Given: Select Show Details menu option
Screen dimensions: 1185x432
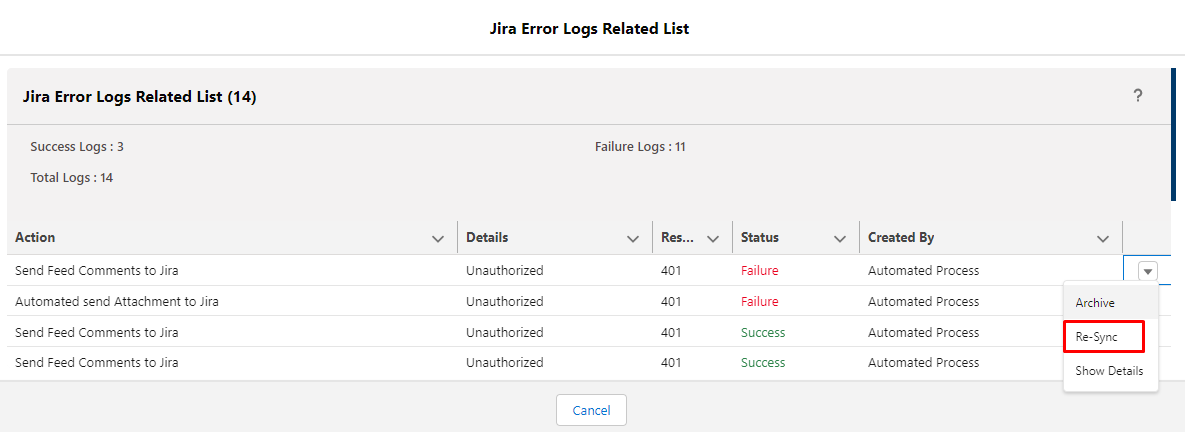Looking at the screenshot, I should point(1110,371).
